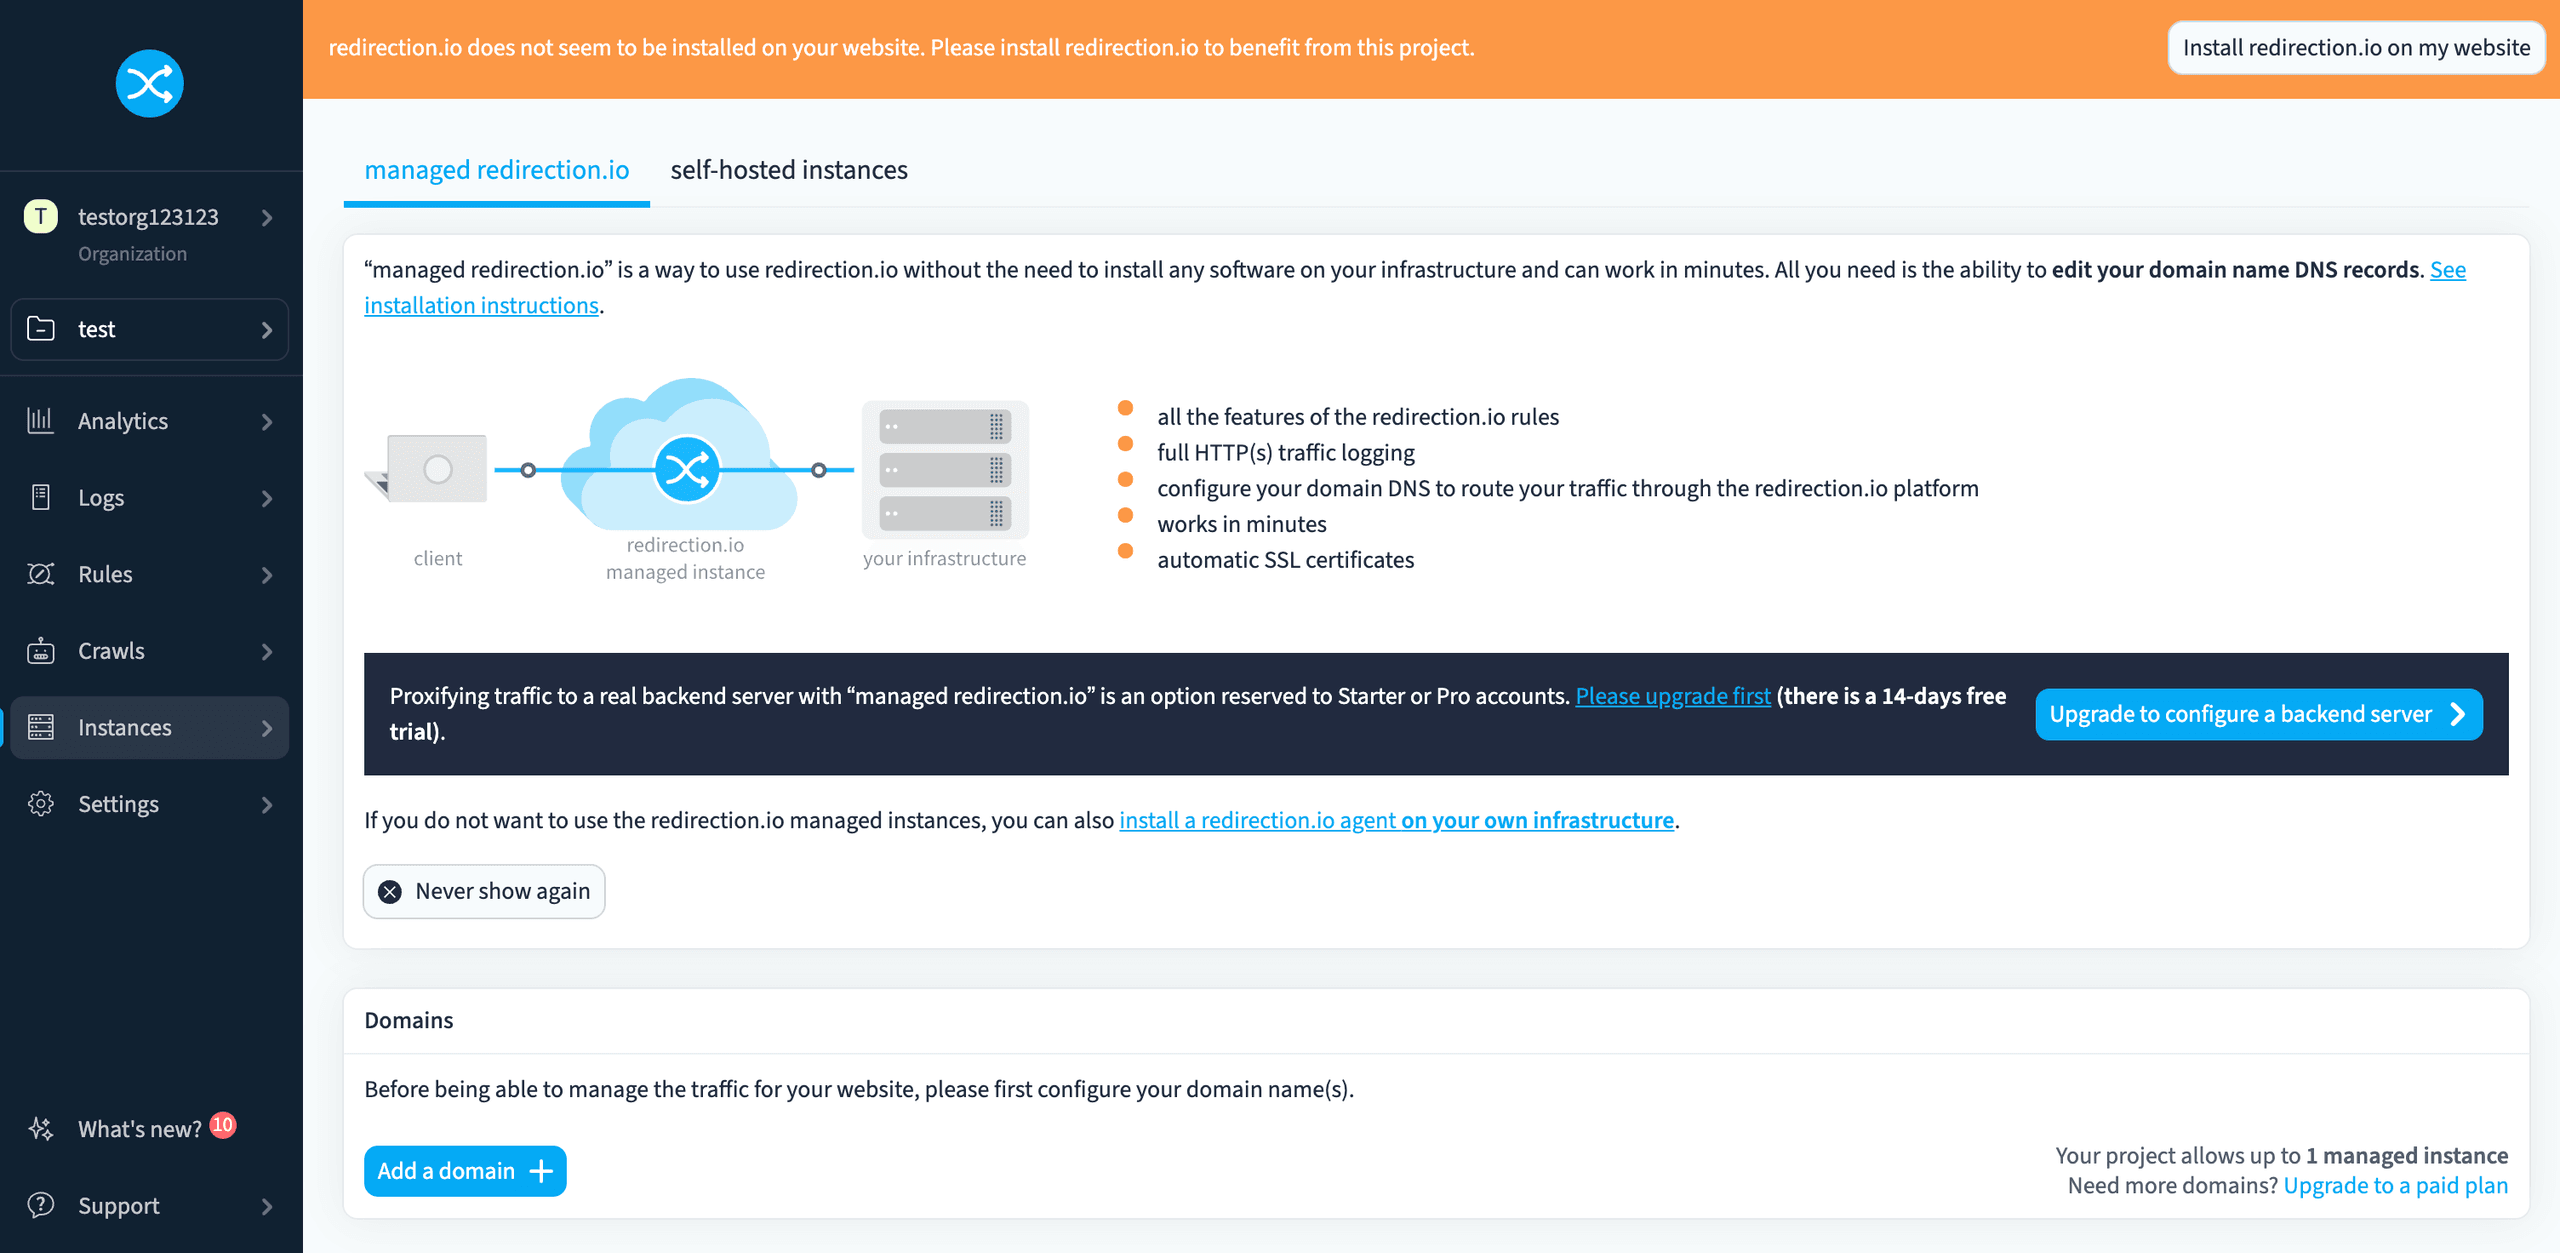This screenshot has width=2560, height=1253.
Task: Open install a redirection.io agent link
Action: point(1396,820)
